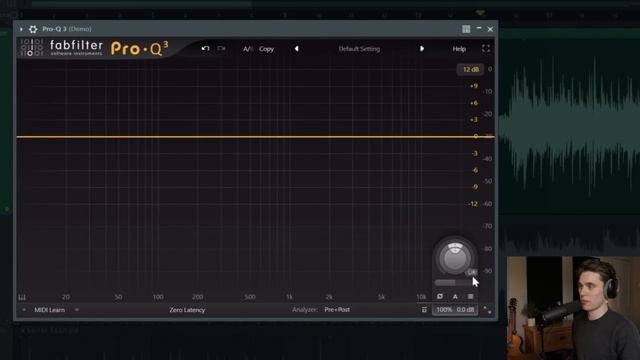Load next preset with right arrow
Image resolution: width=640 pixels, height=360 pixels.
(422, 49)
